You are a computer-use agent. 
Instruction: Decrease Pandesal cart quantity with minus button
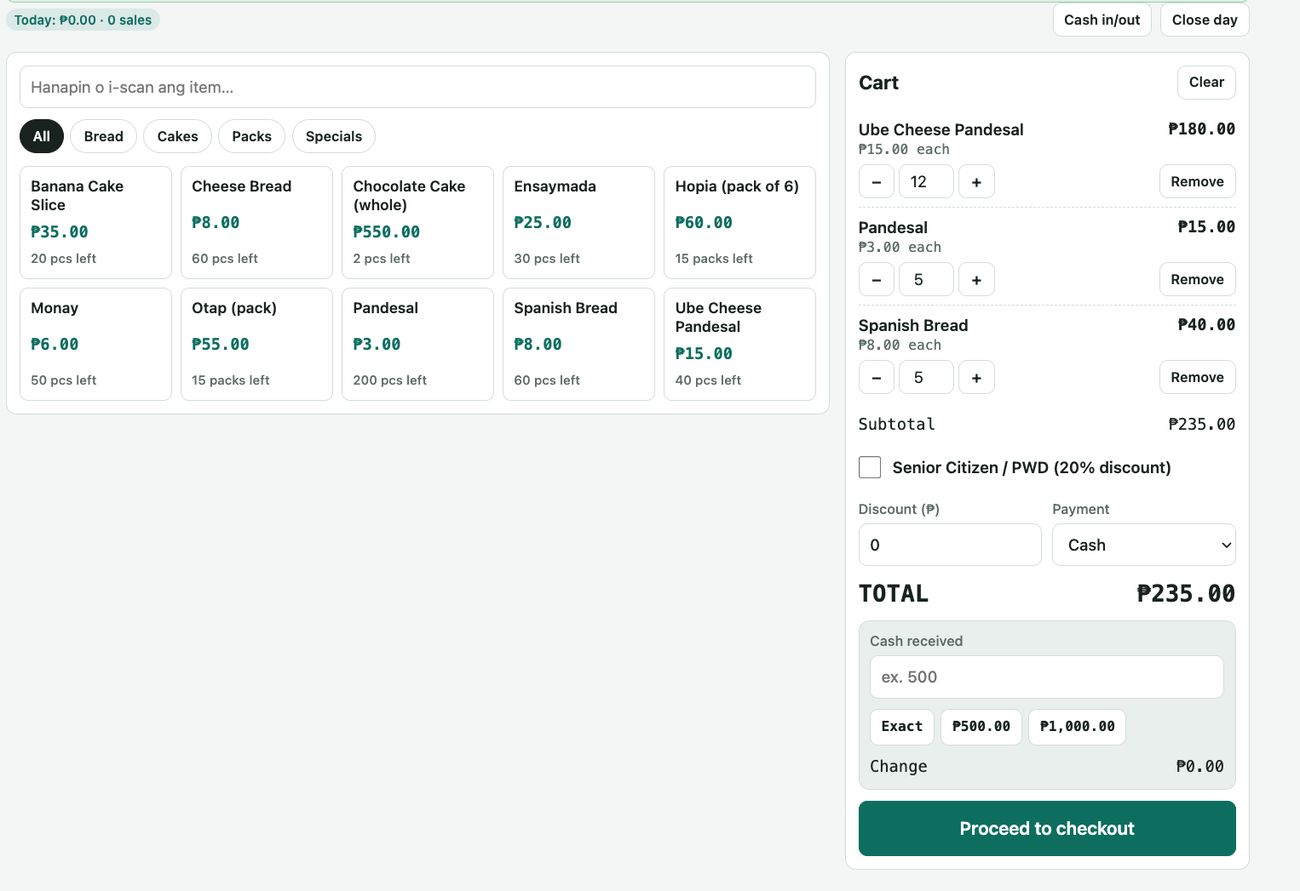pyautogui.click(x=876, y=279)
